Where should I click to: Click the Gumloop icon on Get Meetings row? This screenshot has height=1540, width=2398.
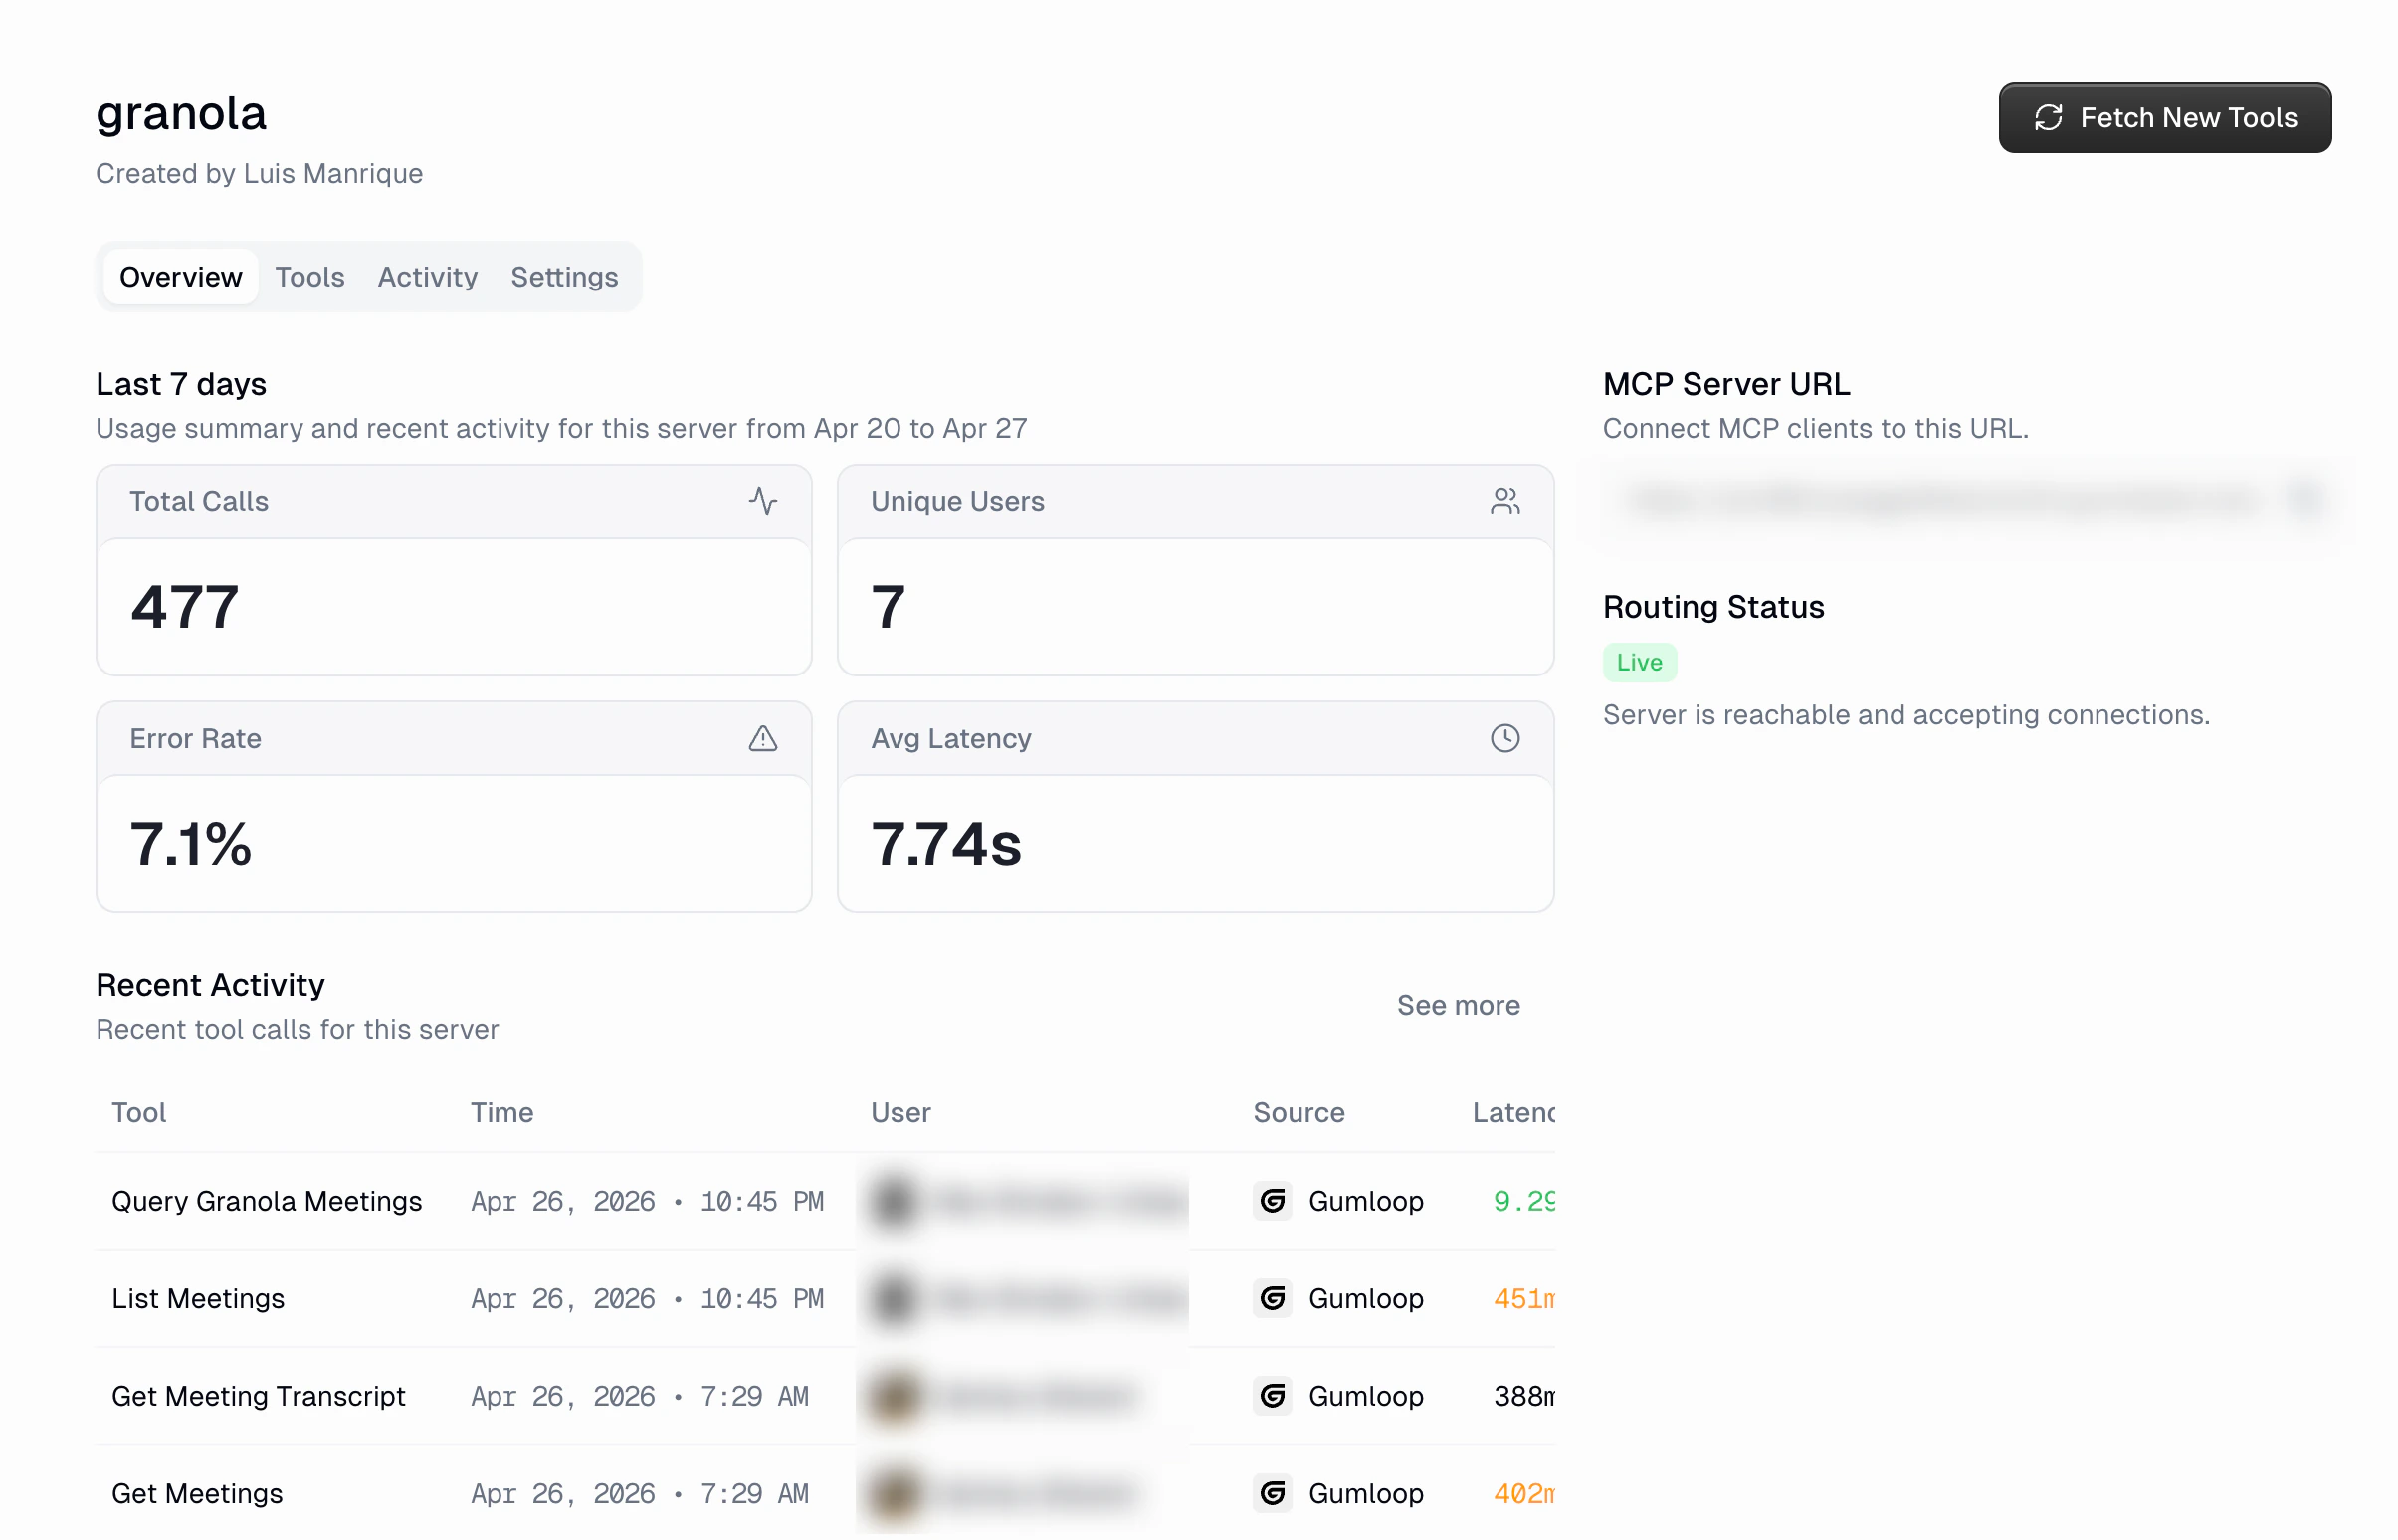click(1272, 1493)
